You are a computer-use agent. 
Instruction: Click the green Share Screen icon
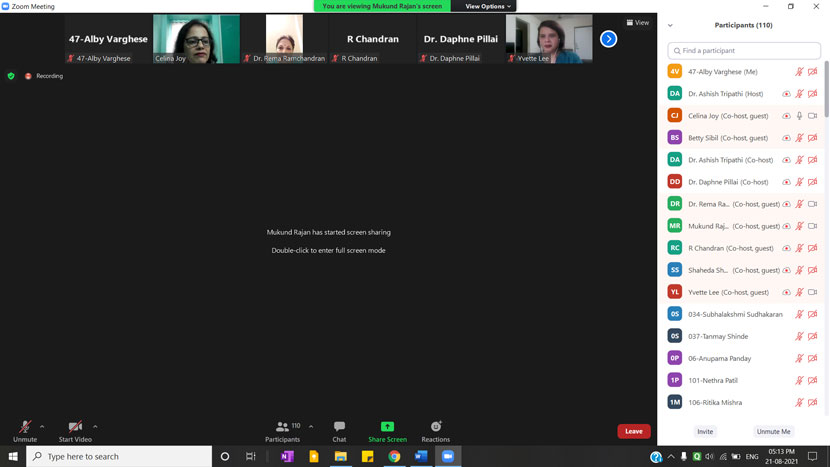[x=387, y=427]
